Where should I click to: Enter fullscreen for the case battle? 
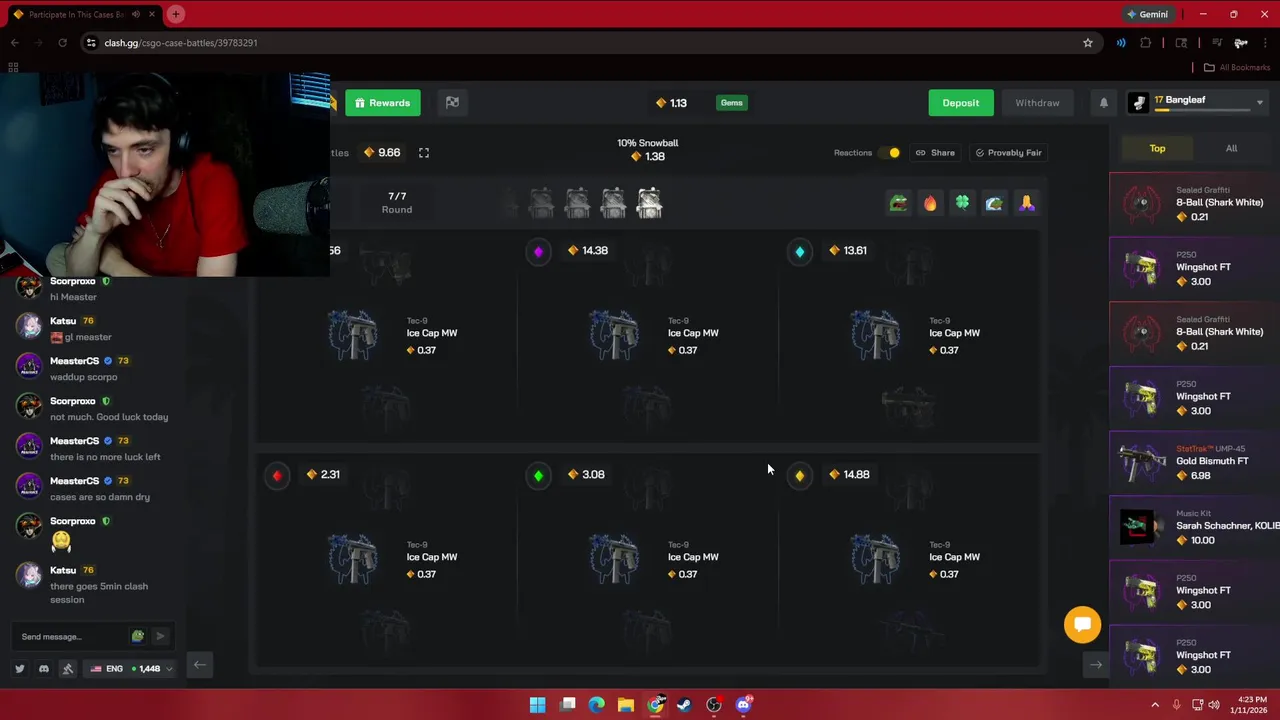point(424,153)
